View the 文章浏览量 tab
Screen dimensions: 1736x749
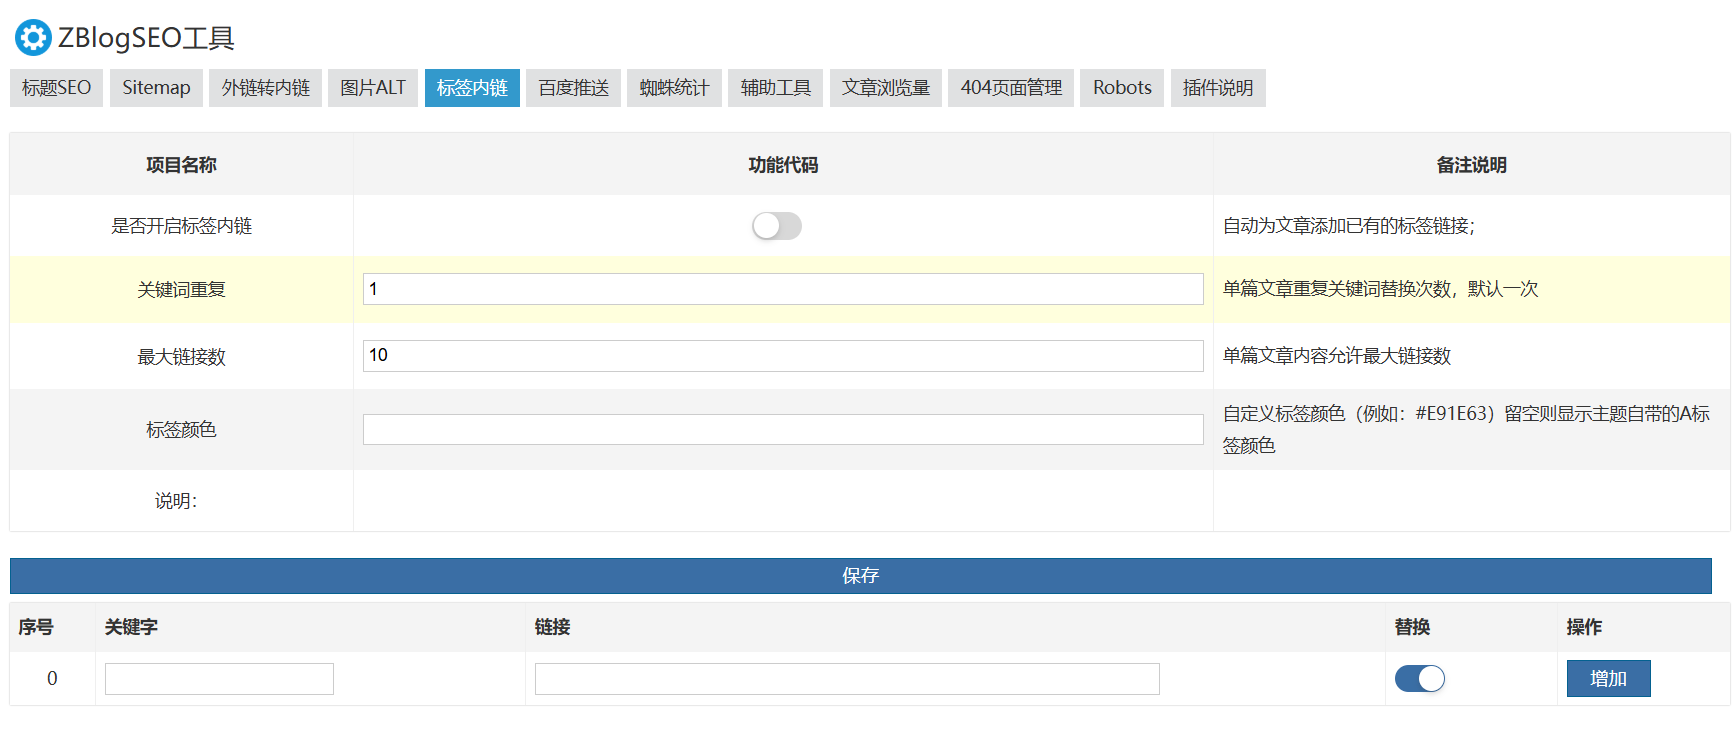tap(885, 88)
